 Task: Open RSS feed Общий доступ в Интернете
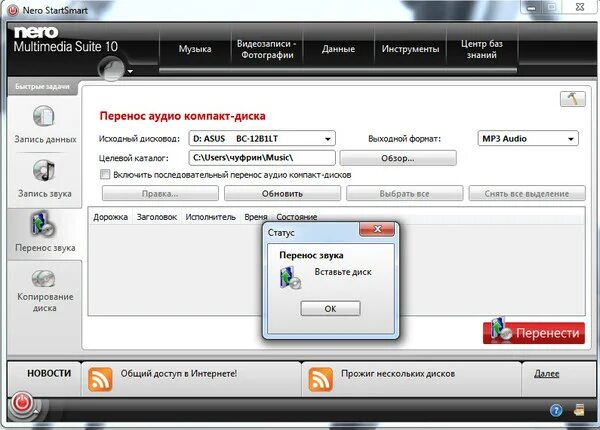[x=100, y=380]
